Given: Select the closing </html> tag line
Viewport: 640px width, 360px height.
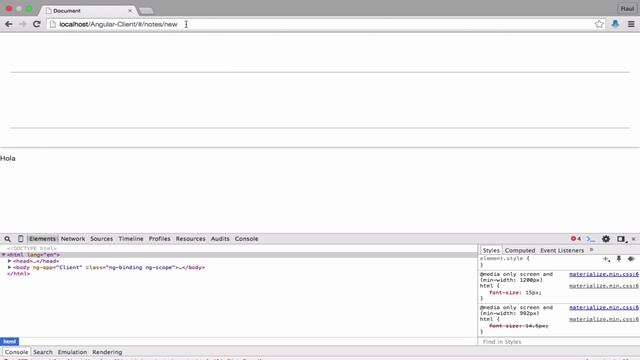Looking at the screenshot, I should pyautogui.click(x=18, y=274).
